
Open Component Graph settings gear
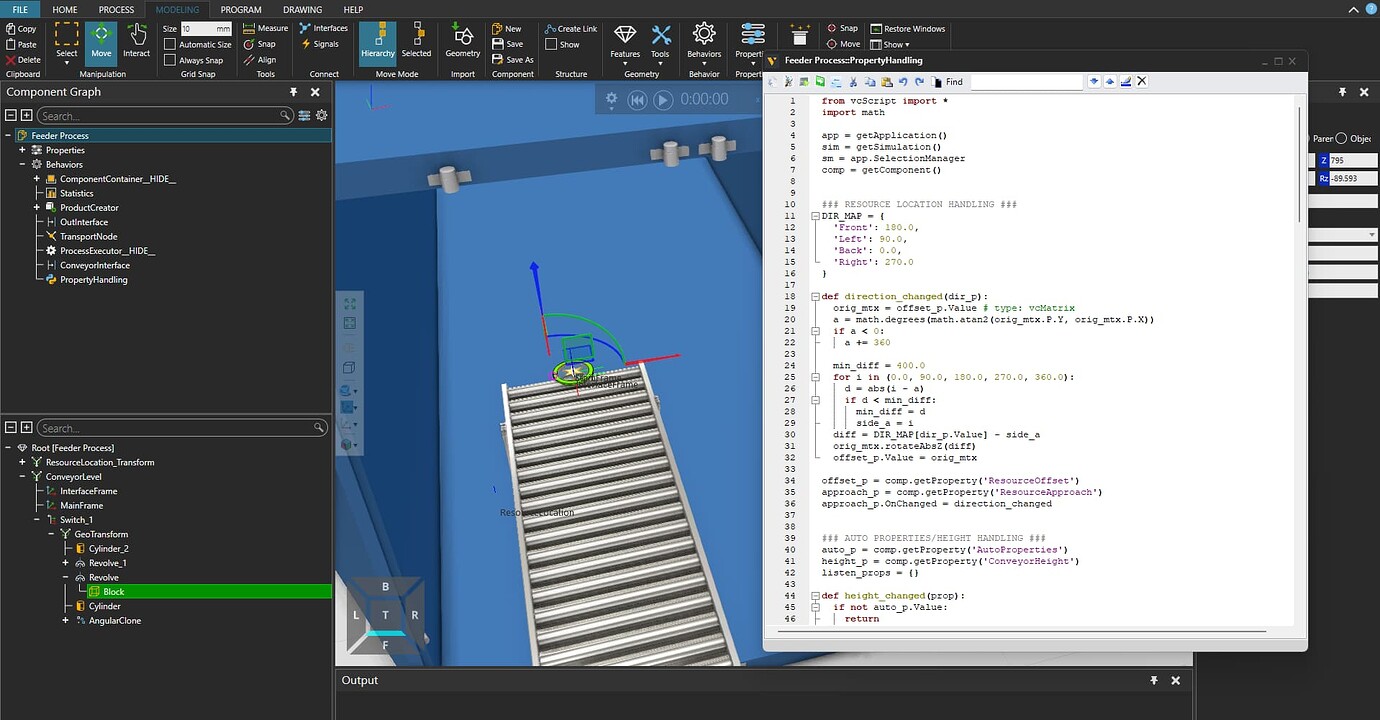coord(322,116)
